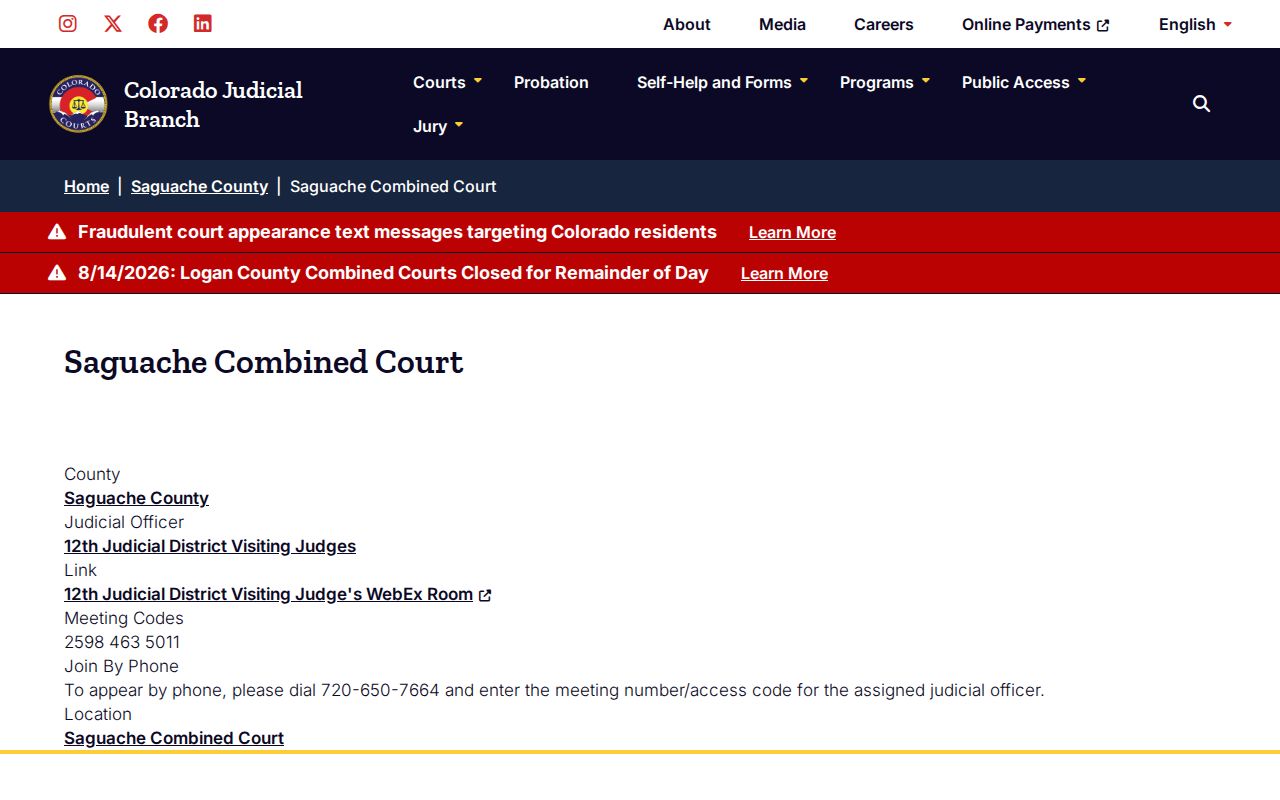Go to Home breadcrumb link
Screen dimensions: 1280x800
86,186
